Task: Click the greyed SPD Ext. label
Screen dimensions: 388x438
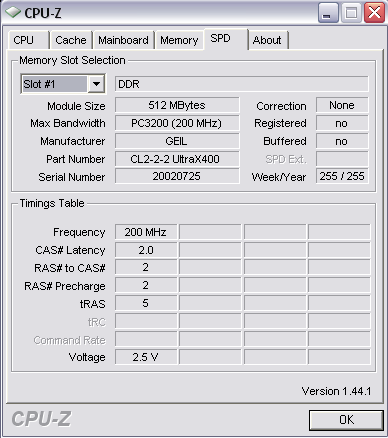Action: 286,159
